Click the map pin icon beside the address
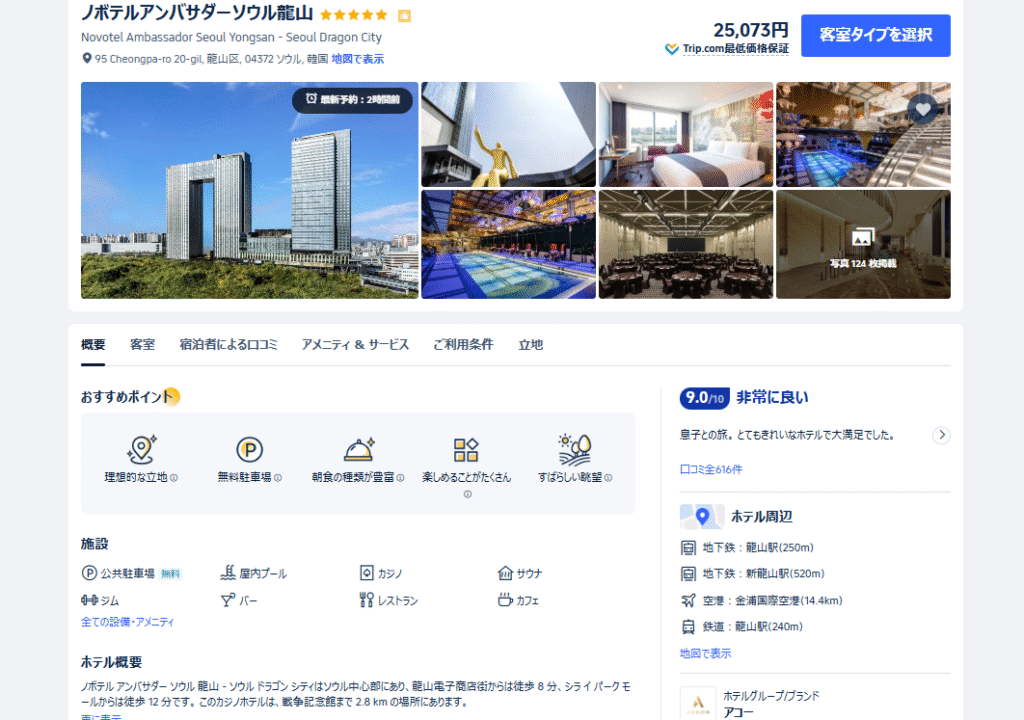The height and width of the screenshot is (720, 1024). point(87,59)
